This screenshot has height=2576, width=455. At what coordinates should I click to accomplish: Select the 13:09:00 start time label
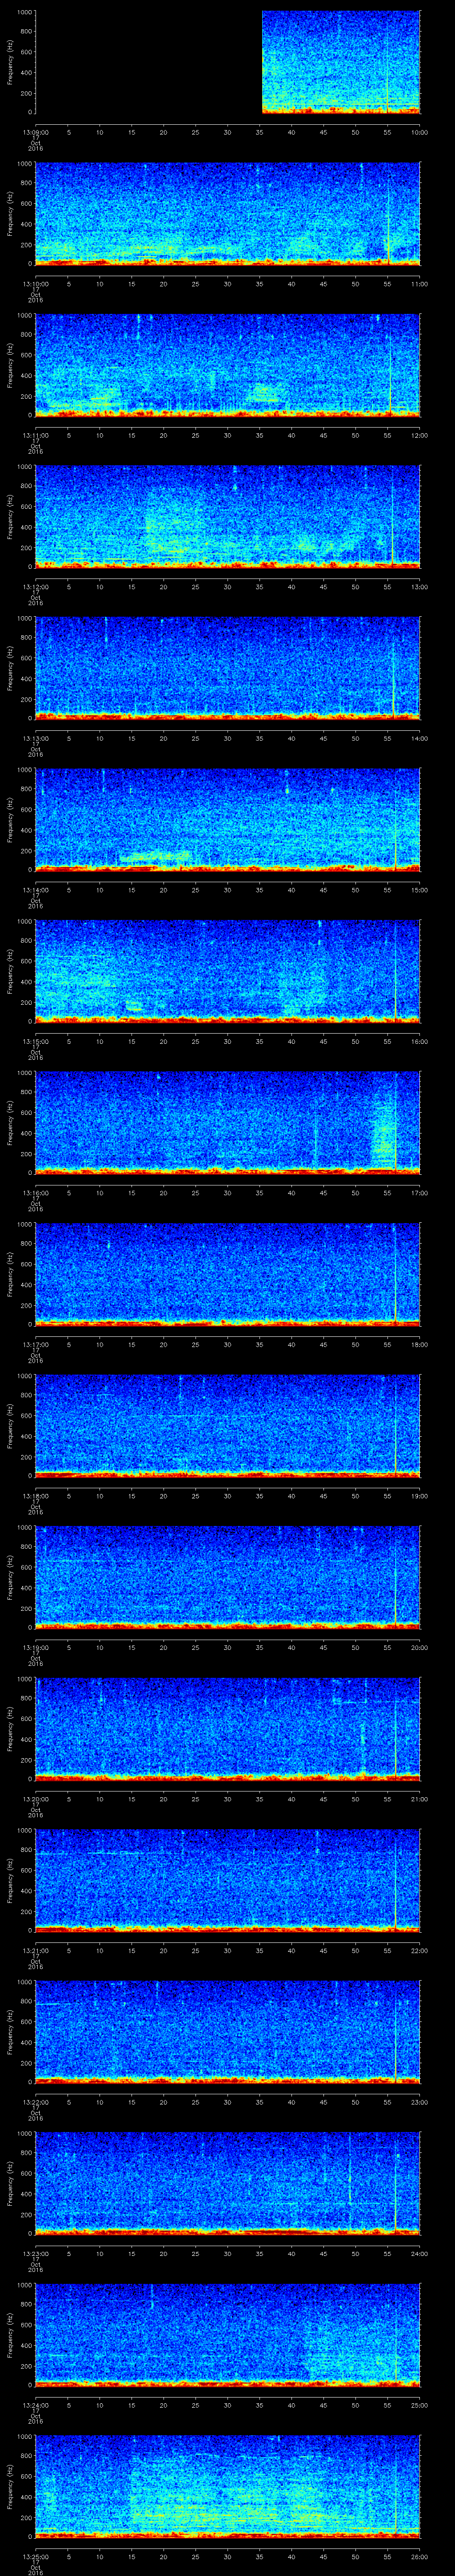pos(35,132)
